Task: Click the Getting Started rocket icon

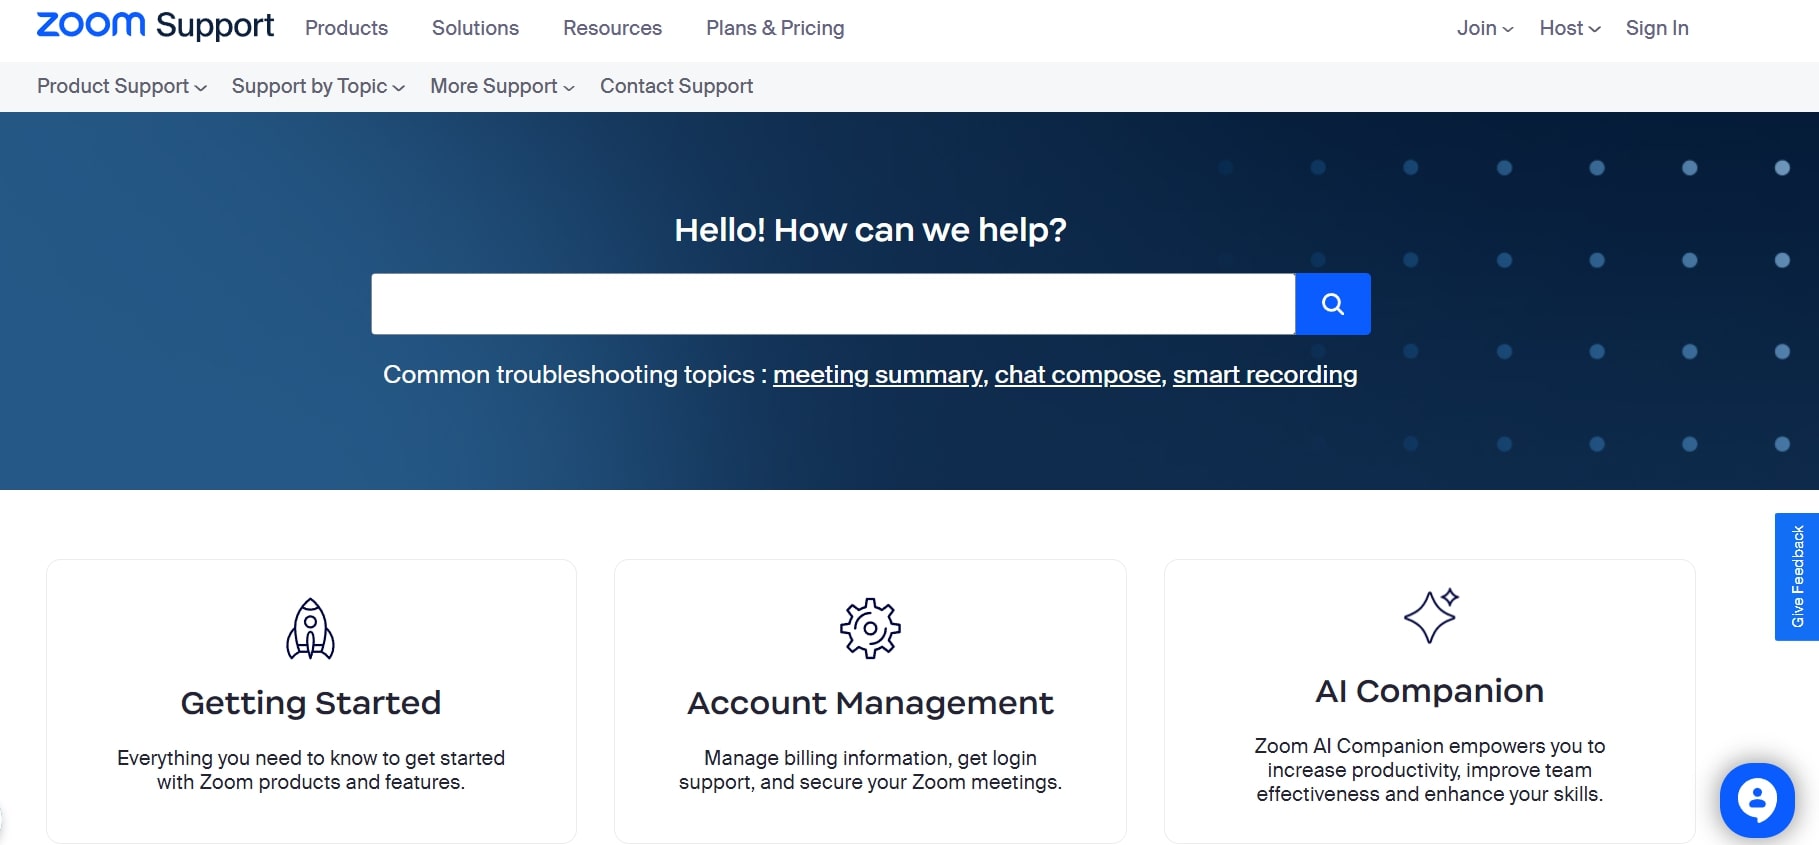Action: pyautogui.click(x=311, y=629)
